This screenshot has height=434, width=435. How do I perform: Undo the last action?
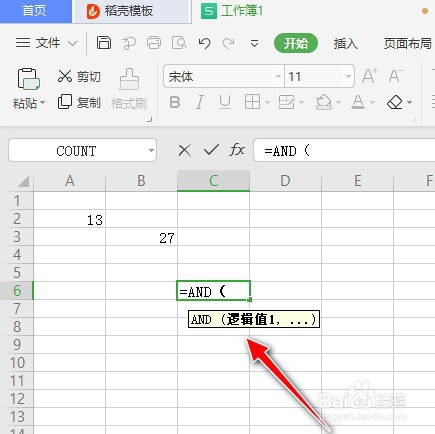point(204,43)
